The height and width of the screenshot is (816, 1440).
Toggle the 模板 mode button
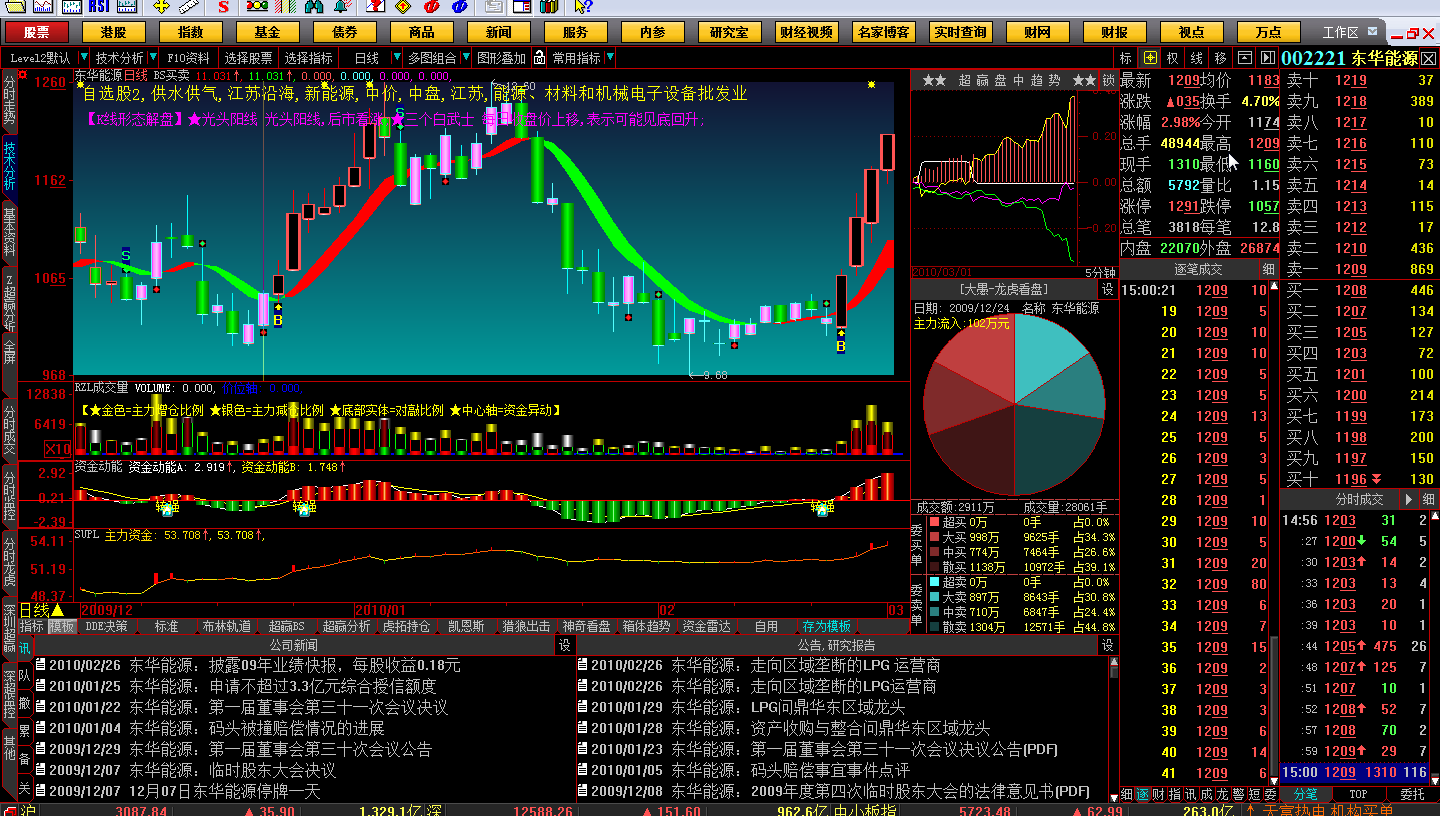pyautogui.click(x=62, y=627)
